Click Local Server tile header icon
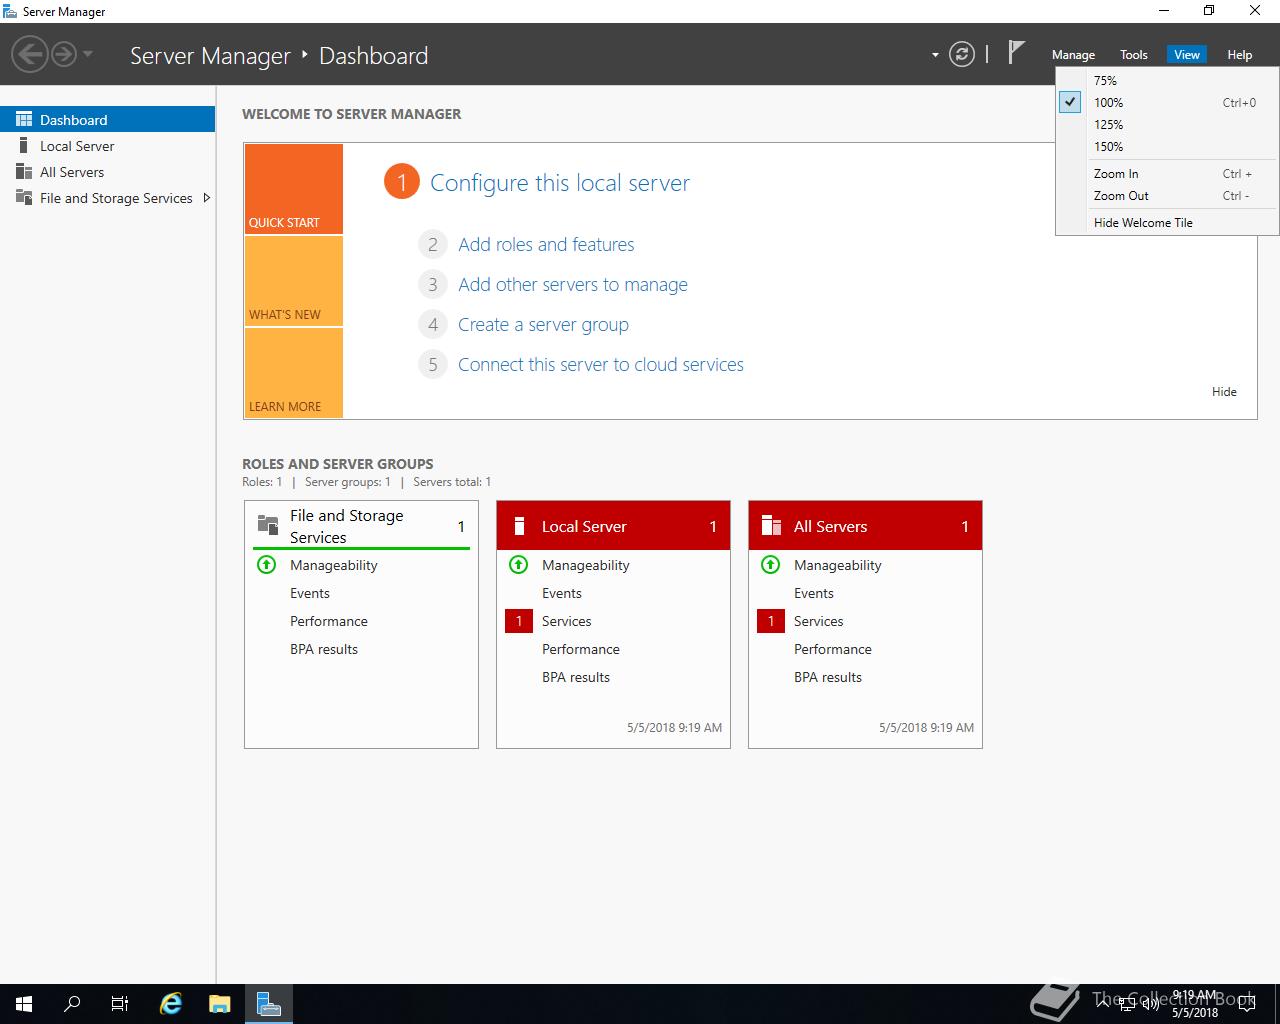This screenshot has width=1280, height=1024. click(519, 526)
